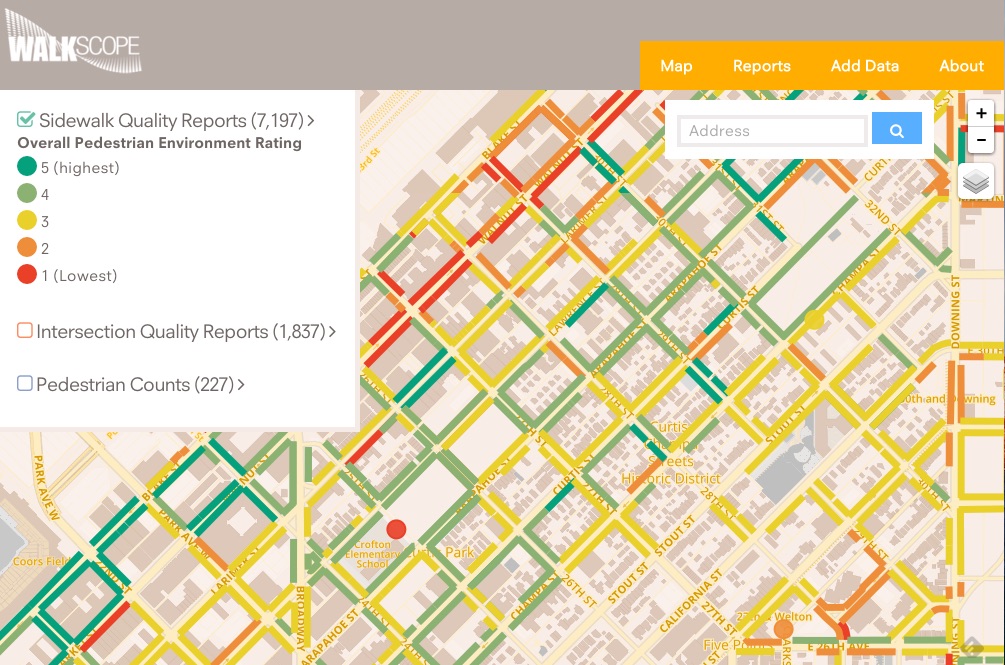Open the About page

pyautogui.click(x=961, y=66)
